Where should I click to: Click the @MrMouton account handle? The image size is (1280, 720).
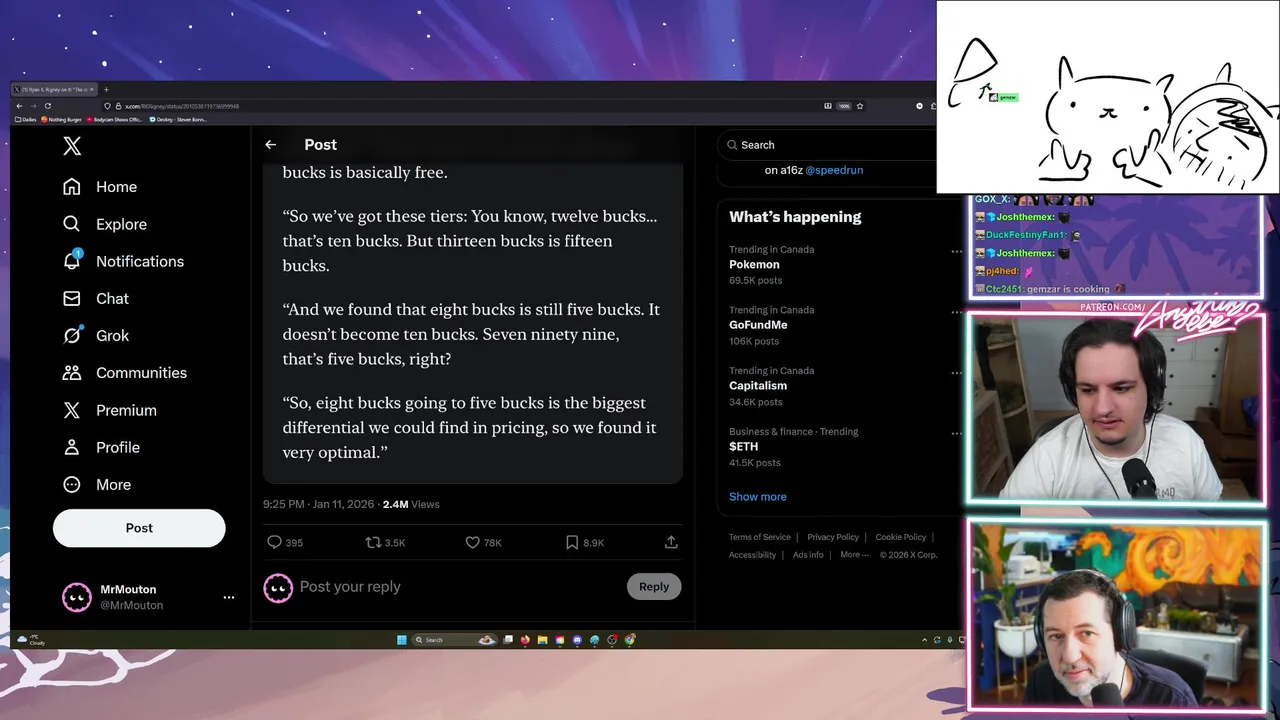pyautogui.click(x=131, y=605)
